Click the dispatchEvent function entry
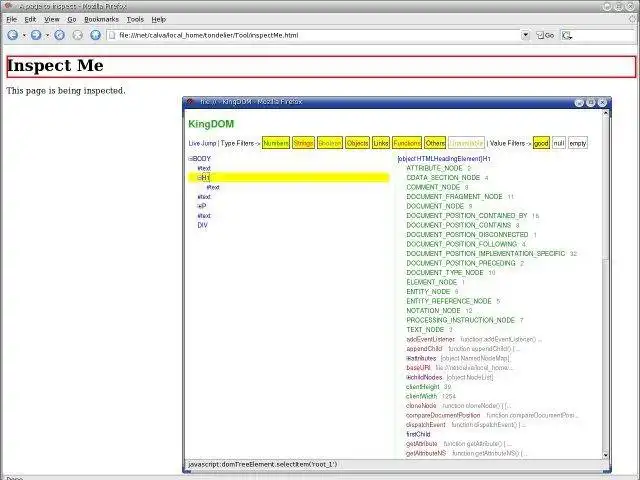Screen dimensions: 640x480 coord(425,424)
